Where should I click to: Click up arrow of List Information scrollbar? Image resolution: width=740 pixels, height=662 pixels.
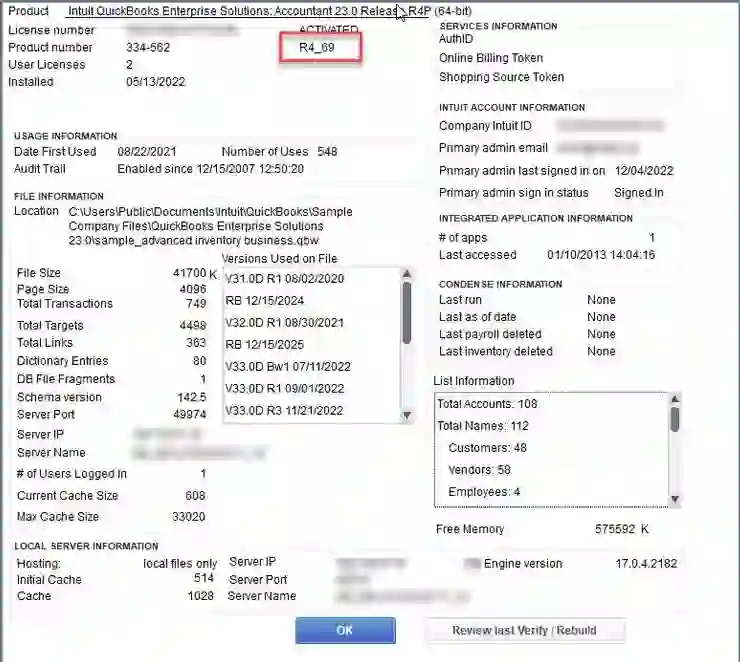(675, 399)
